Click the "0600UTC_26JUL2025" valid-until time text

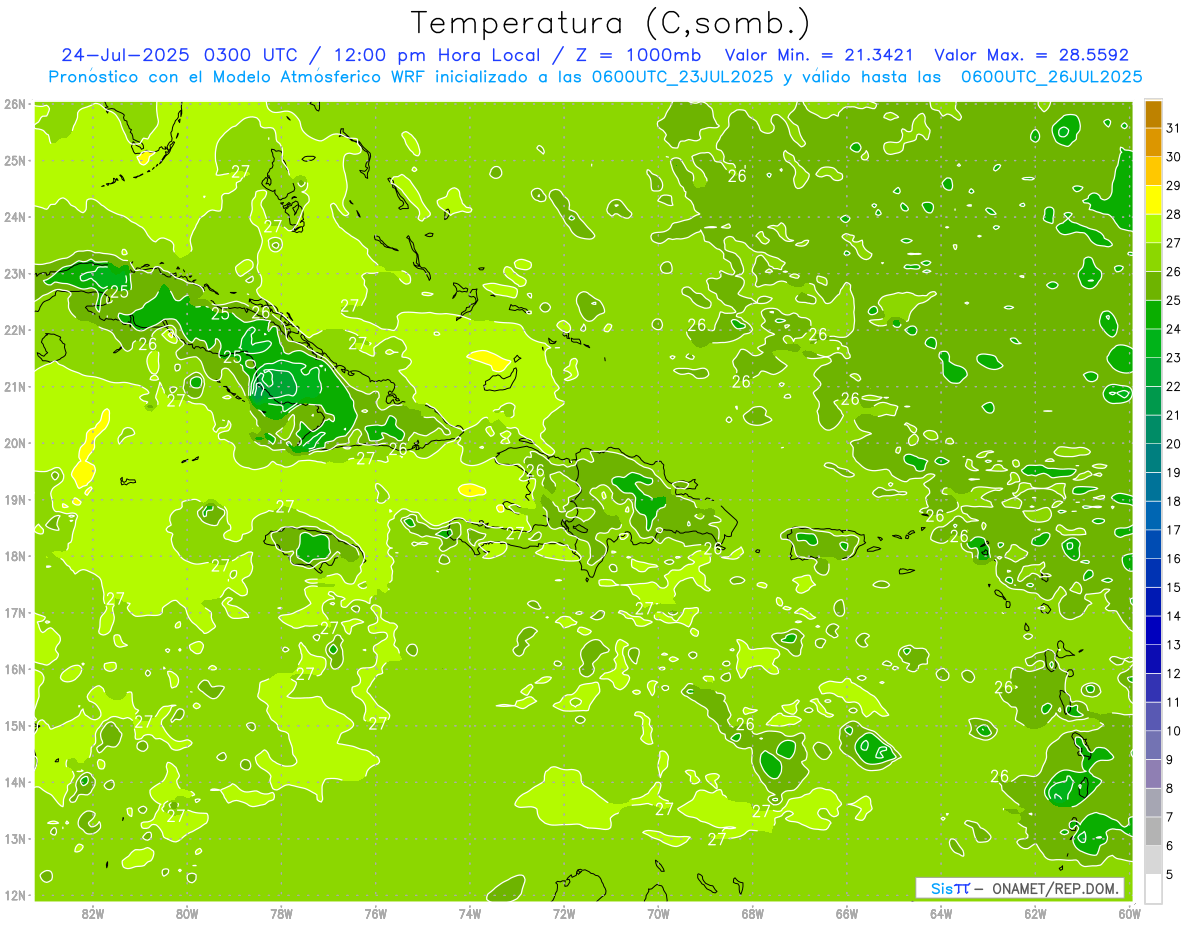point(1051,76)
